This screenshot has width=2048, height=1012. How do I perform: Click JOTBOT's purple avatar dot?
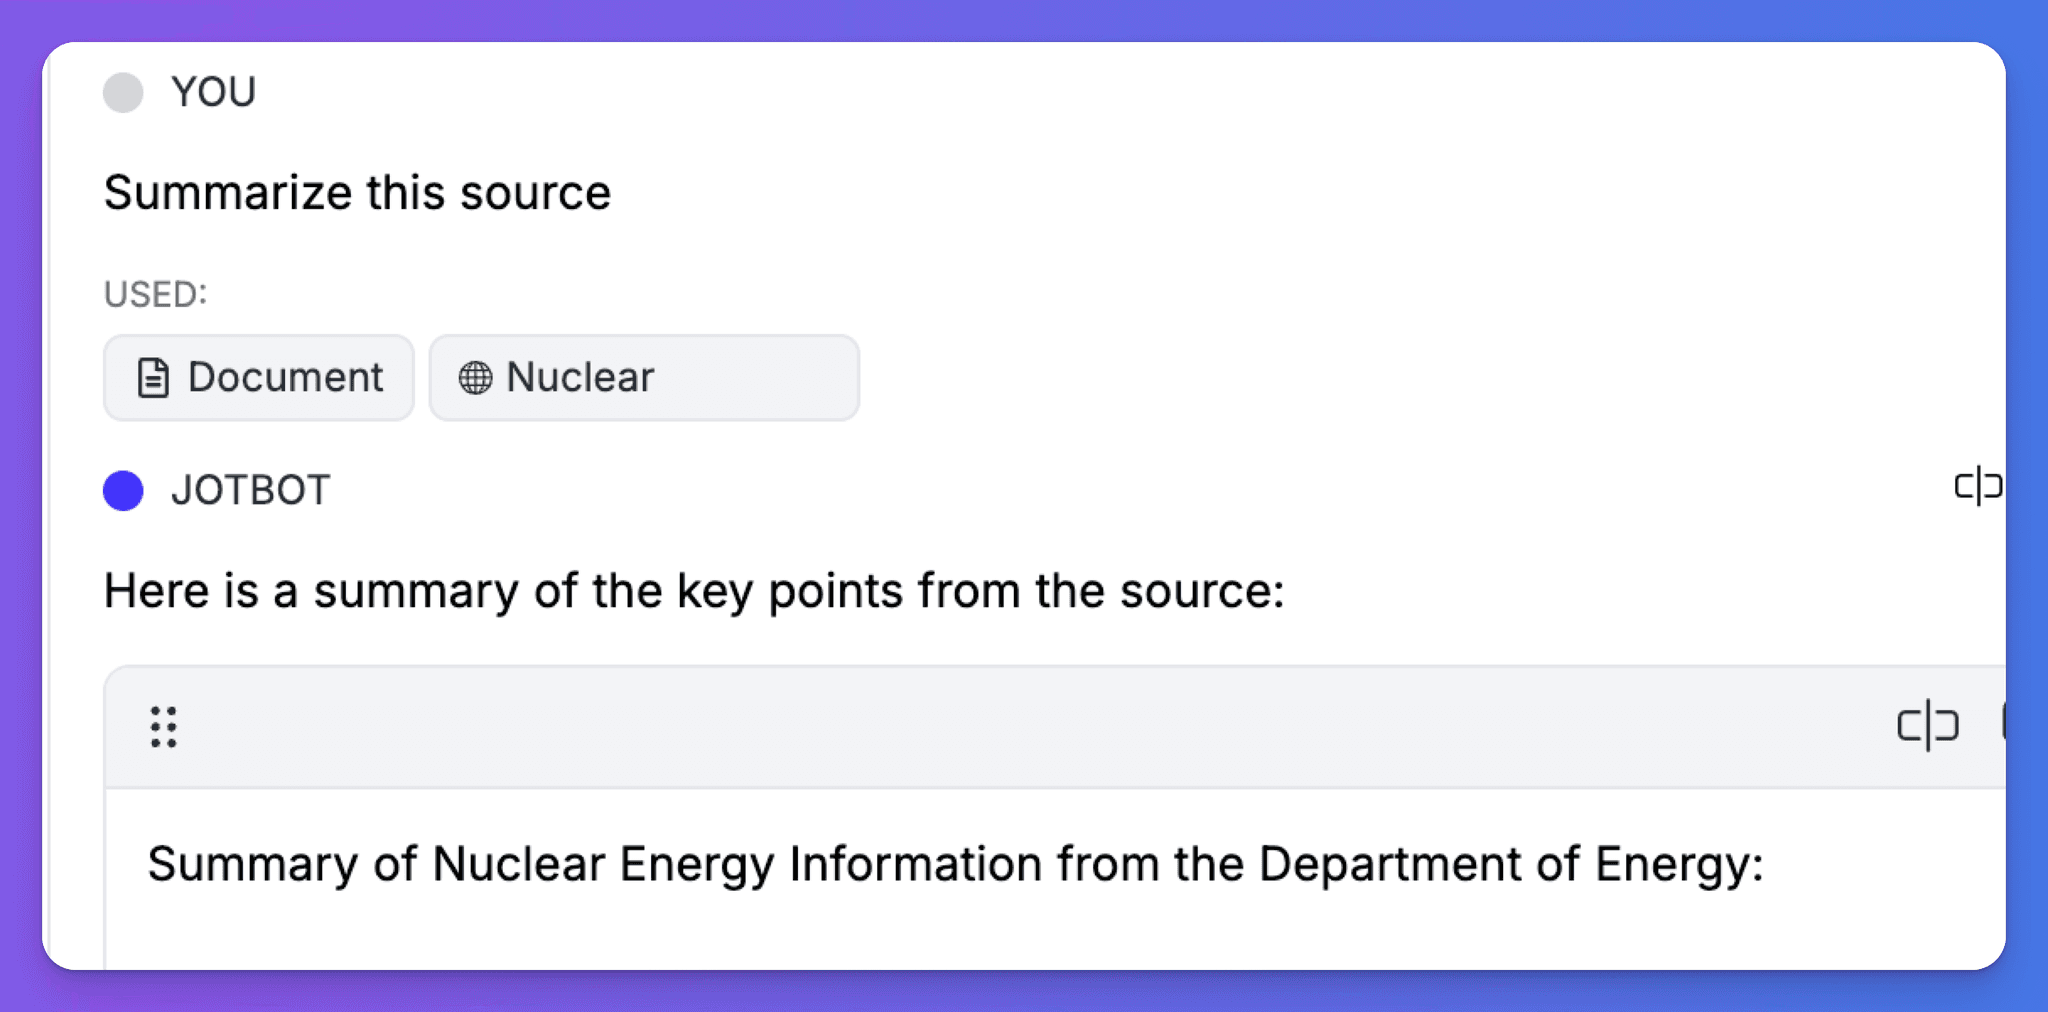click(x=123, y=491)
